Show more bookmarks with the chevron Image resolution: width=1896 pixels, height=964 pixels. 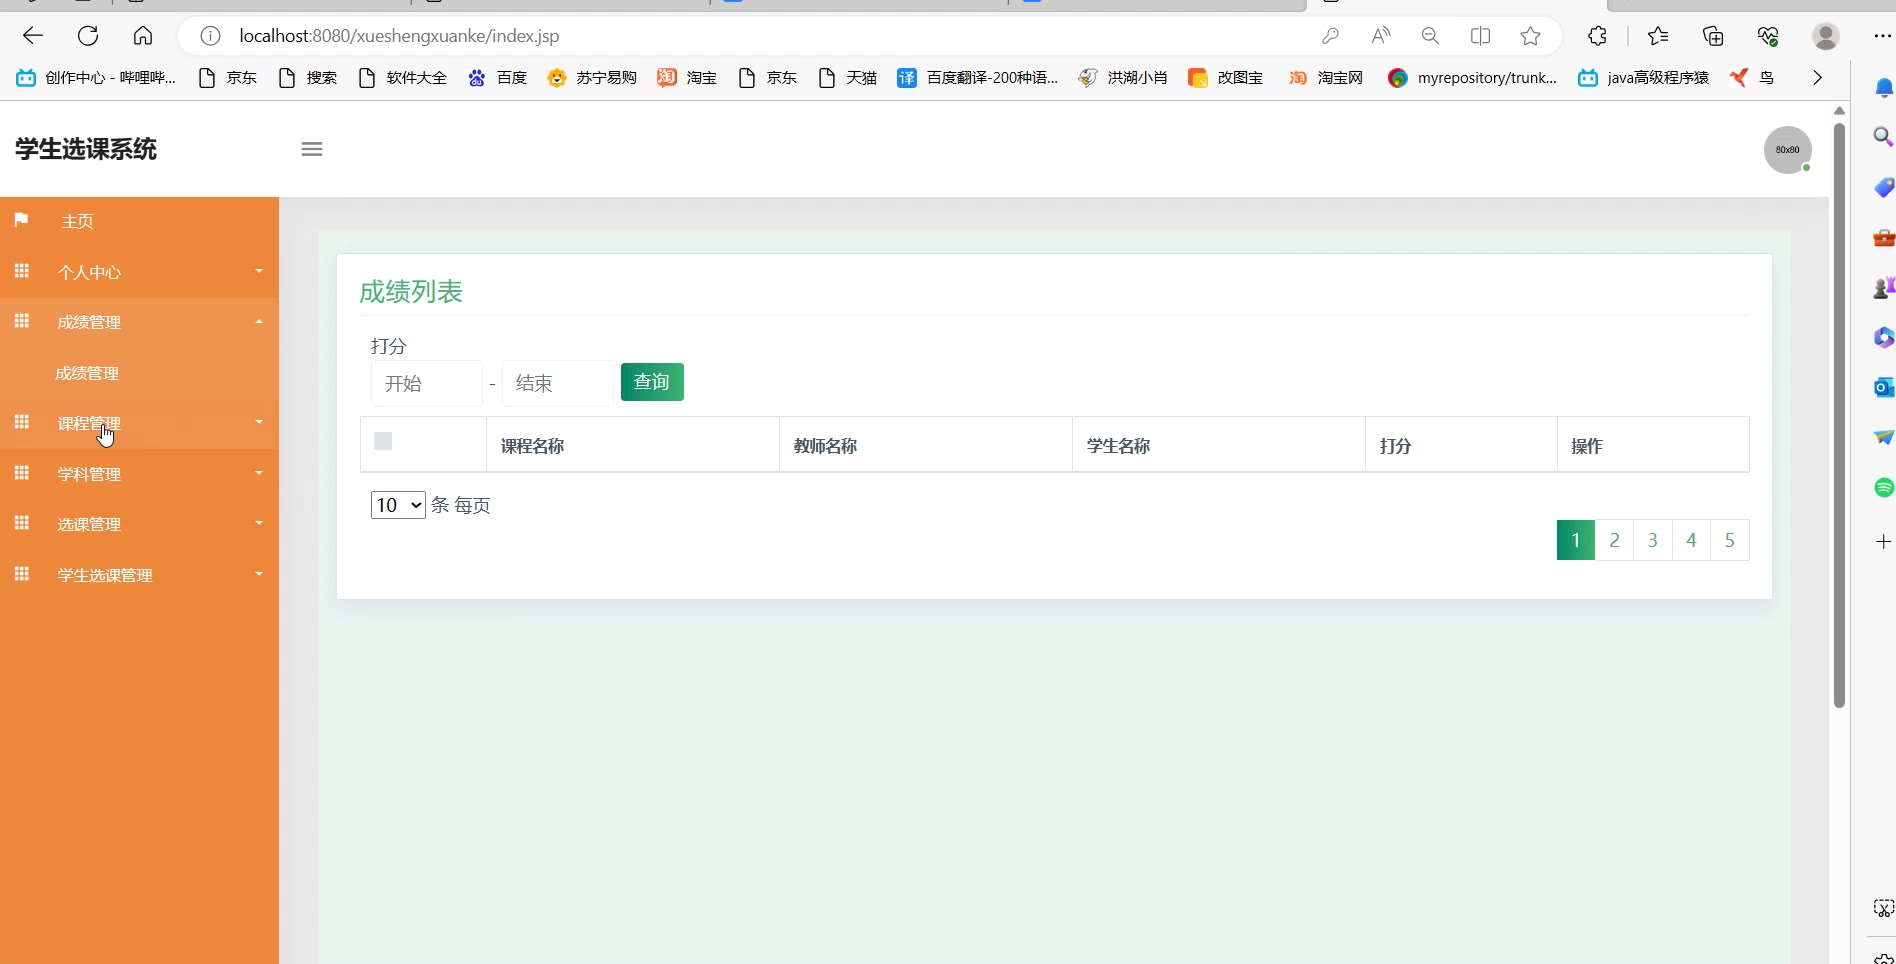tap(1817, 78)
